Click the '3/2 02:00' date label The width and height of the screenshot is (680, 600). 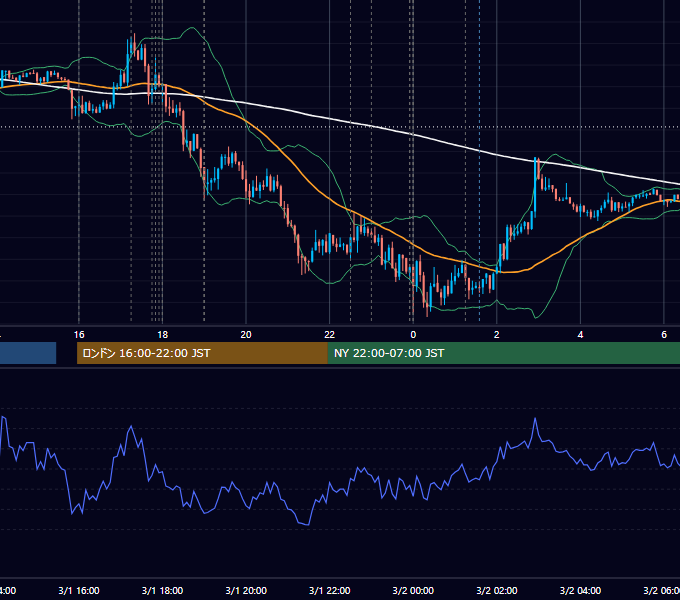[x=497, y=591]
